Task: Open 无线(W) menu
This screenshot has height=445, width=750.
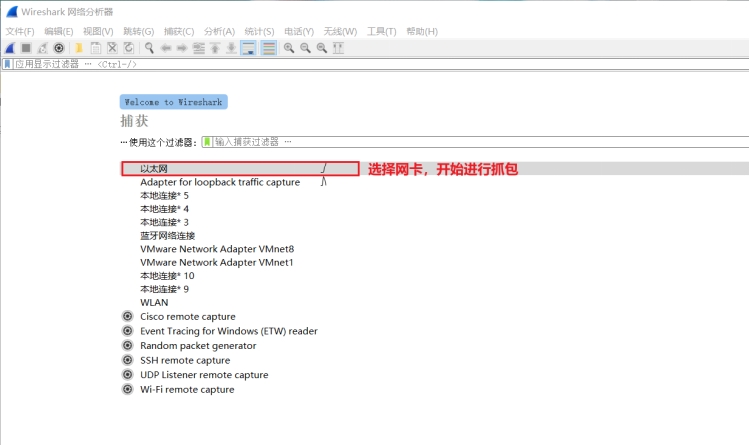Action: point(340,32)
